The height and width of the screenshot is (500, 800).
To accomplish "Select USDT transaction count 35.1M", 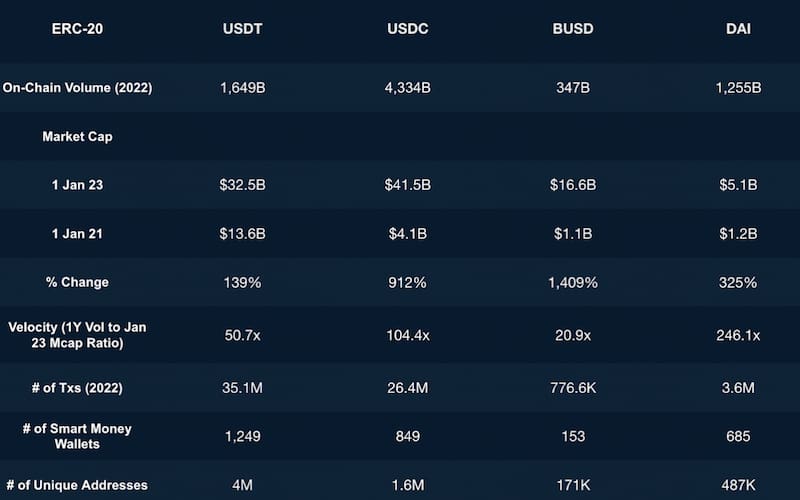I will [x=241, y=385].
